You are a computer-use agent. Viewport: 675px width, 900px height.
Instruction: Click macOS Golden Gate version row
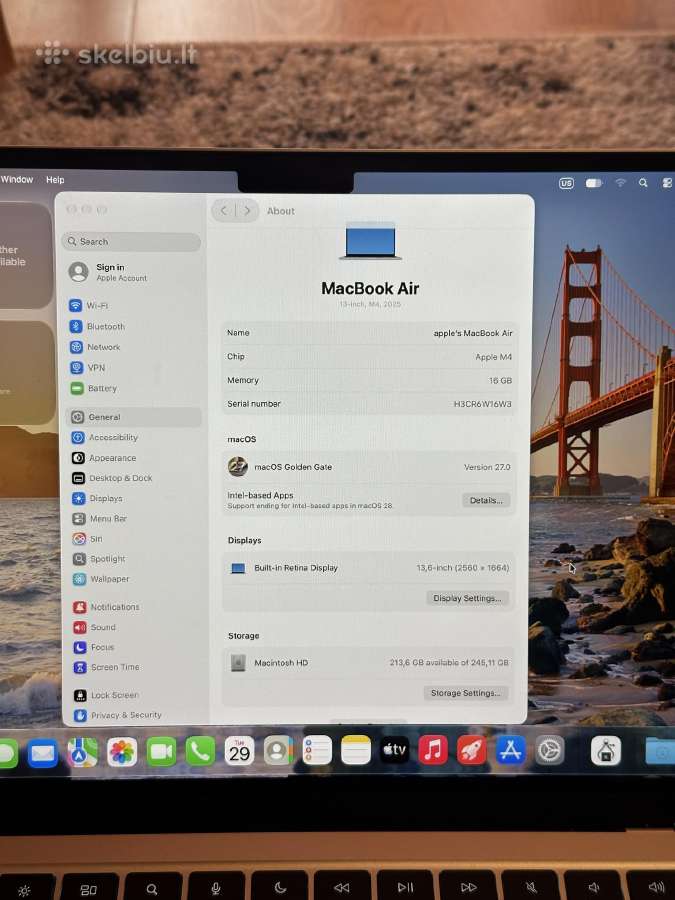point(368,467)
